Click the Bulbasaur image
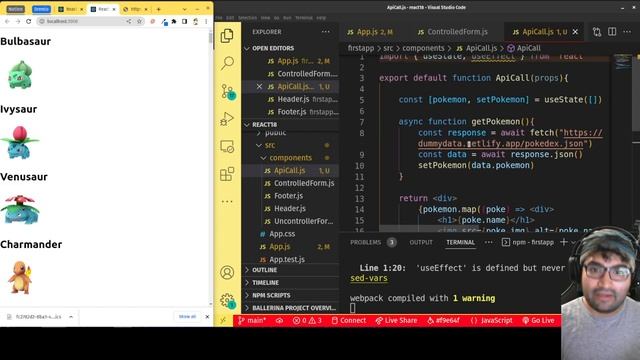The width and height of the screenshot is (640, 360). click(20, 75)
